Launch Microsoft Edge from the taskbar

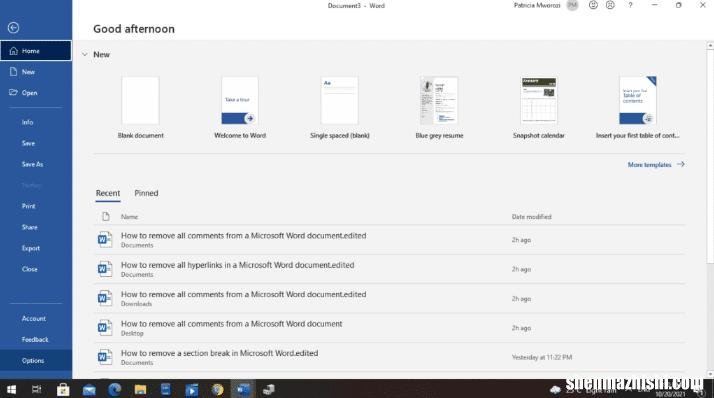114,389
